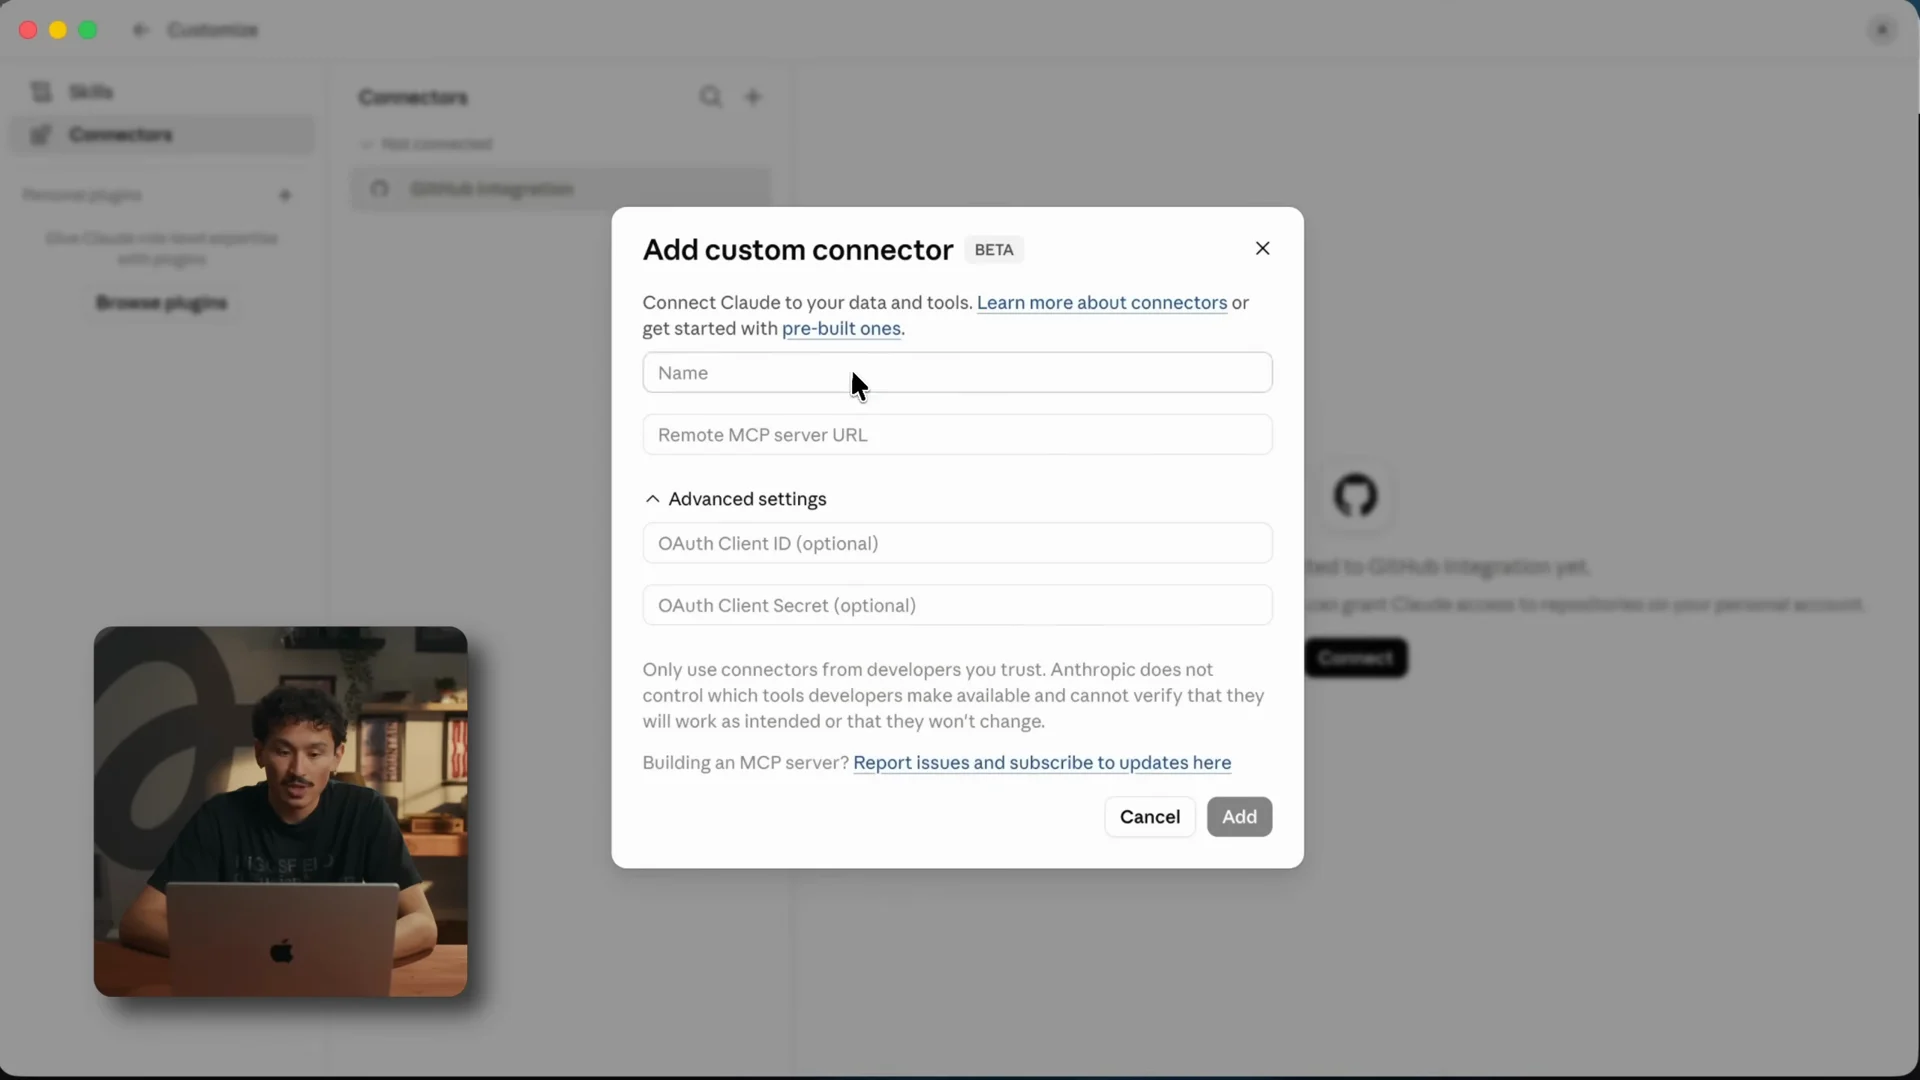The image size is (1920, 1080).
Task: Click the Connect button for GitHub
Action: click(1355, 657)
